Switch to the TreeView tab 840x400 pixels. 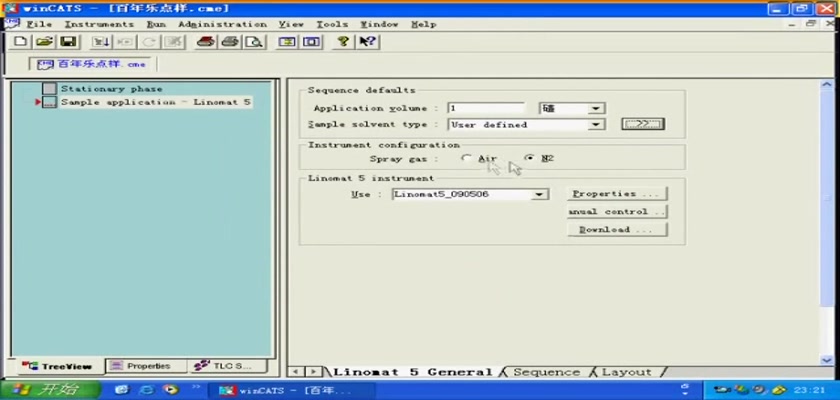click(60, 366)
